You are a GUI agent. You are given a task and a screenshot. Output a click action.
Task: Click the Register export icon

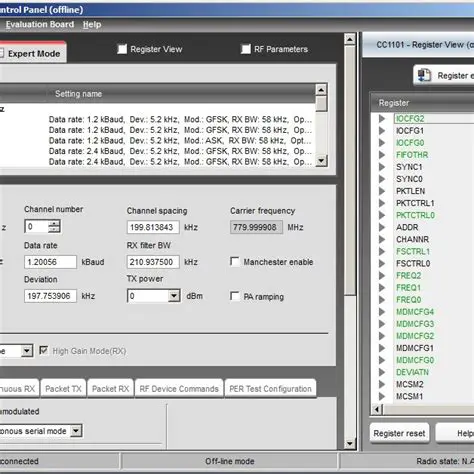[425, 75]
